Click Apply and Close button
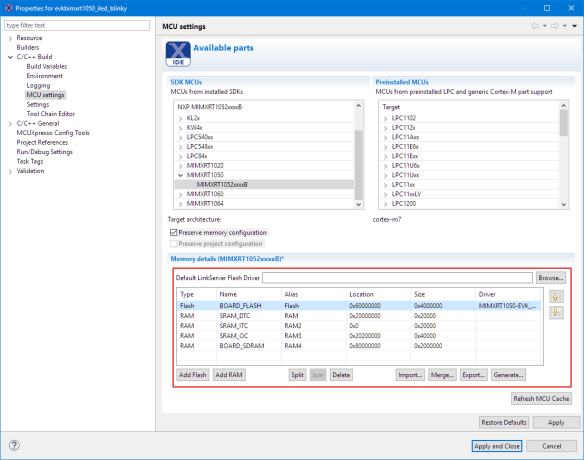The width and height of the screenshot is (584, 460). tap(497, 446)
